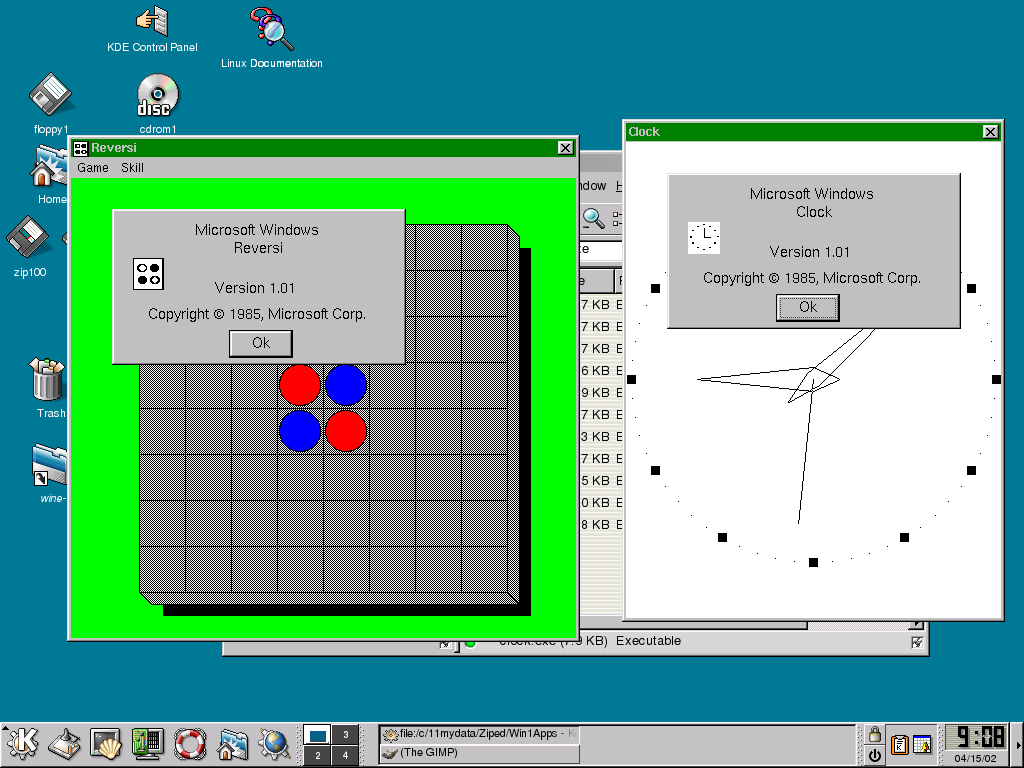Open the Reversi window menu icon in title bar
The image size is (1024, 768).
tap(80, 148)
